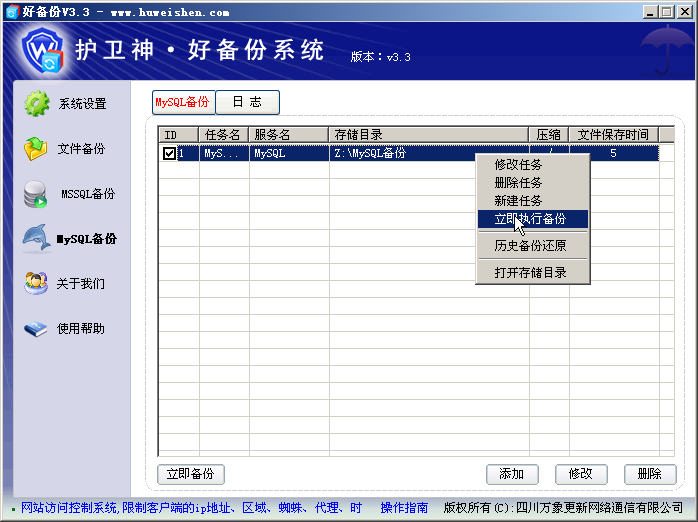The height and width of the screenshot is (522, 698).
Task: Switch to the MySQL备份 tab
Action: coord(183,102)
